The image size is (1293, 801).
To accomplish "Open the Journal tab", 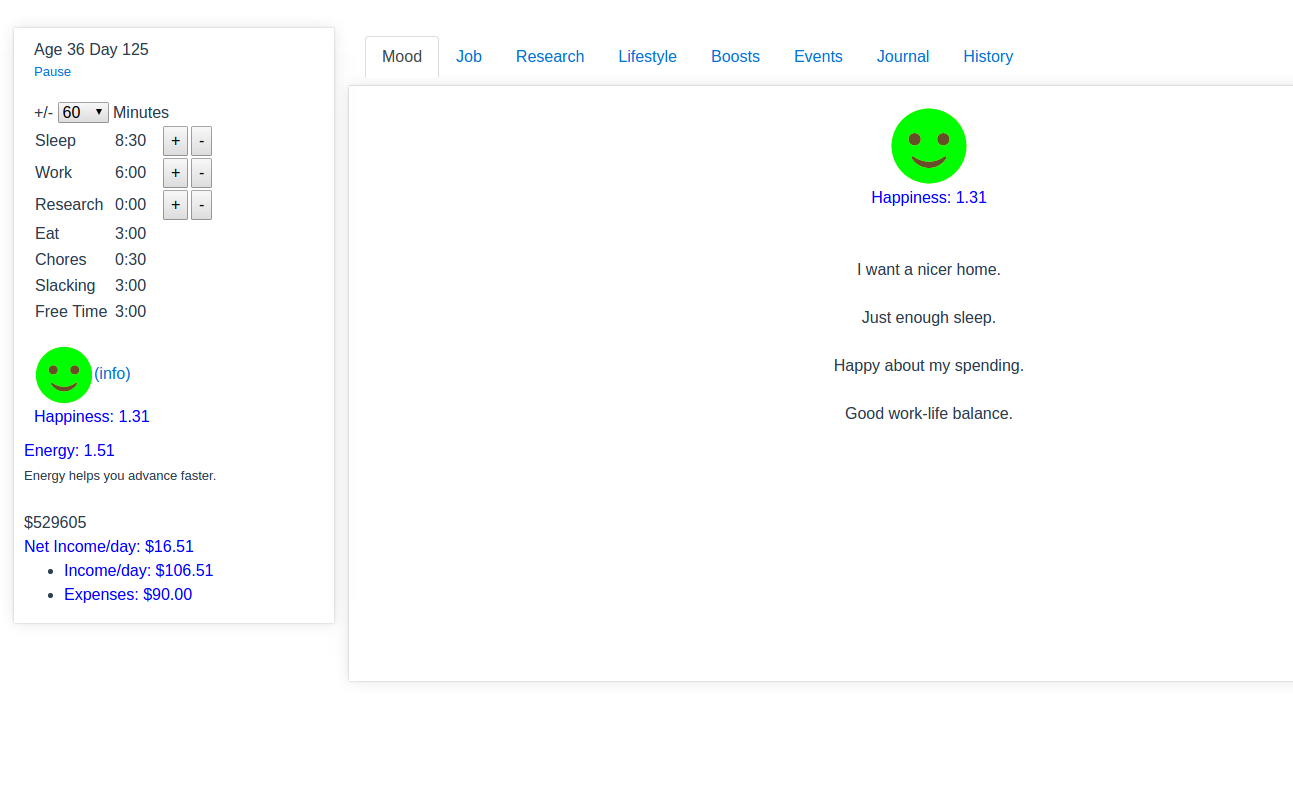I will click(903, 57).
